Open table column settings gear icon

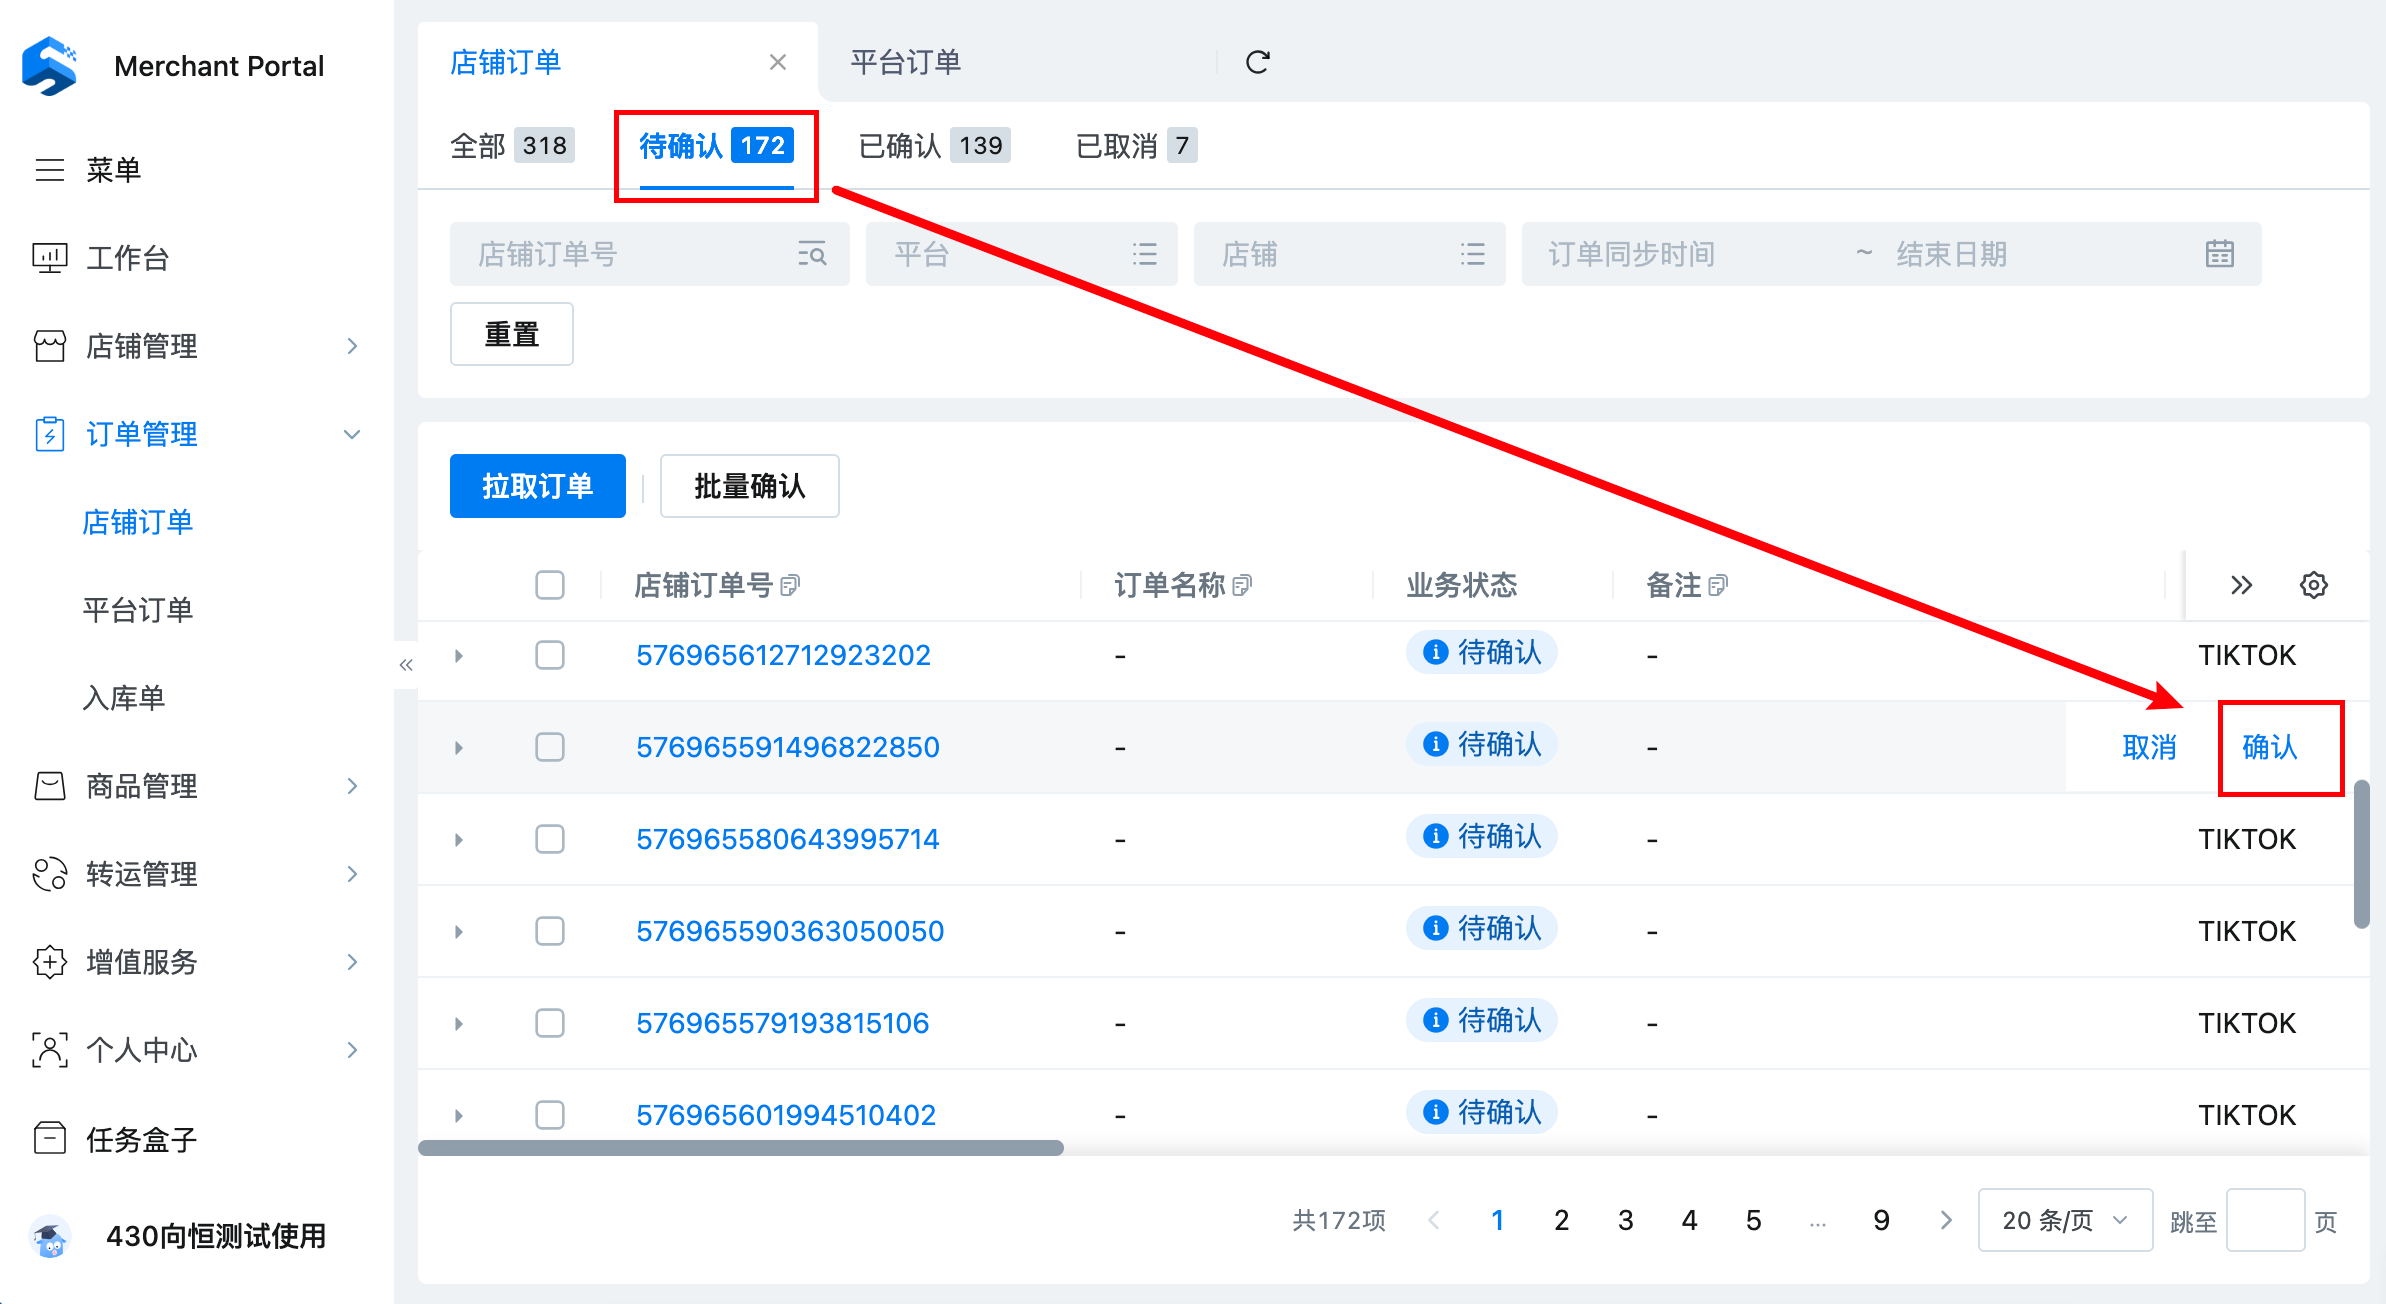coord(2313,585)
